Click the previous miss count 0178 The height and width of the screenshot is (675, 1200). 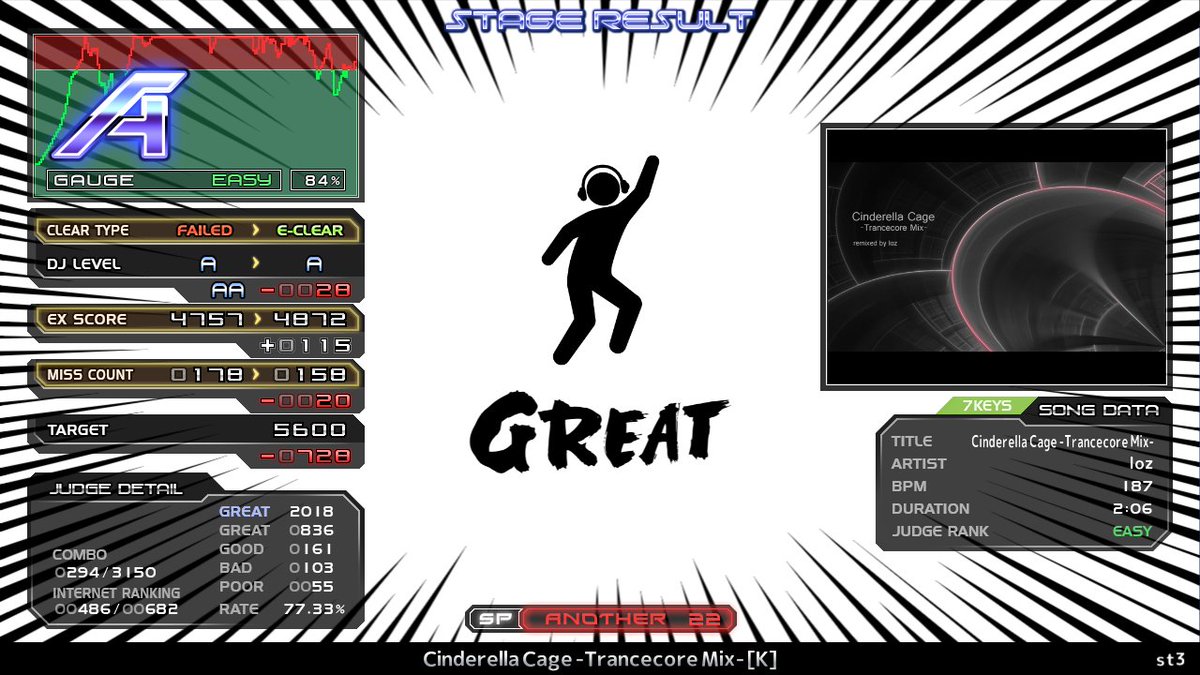[206, 374]
